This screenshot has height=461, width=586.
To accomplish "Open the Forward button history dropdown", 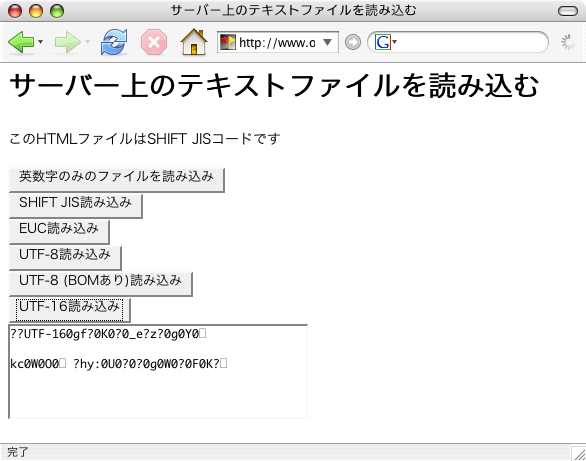I will (x=87, y=42).
